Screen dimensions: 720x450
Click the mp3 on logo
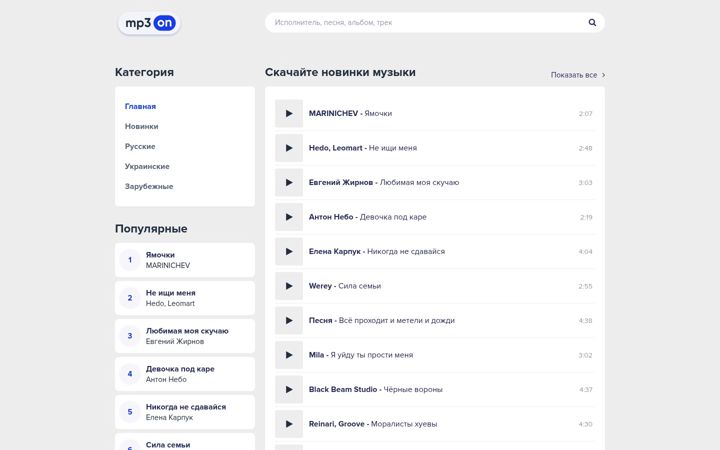[149, 22]
